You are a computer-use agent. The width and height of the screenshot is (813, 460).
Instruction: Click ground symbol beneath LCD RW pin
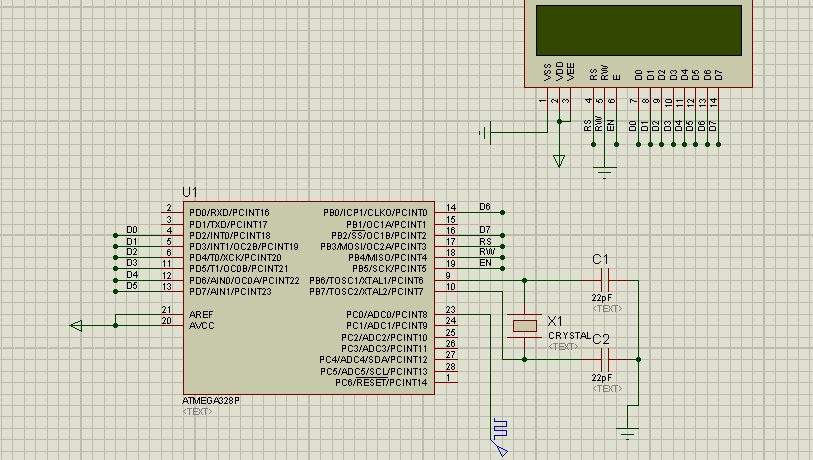[605, 171]
